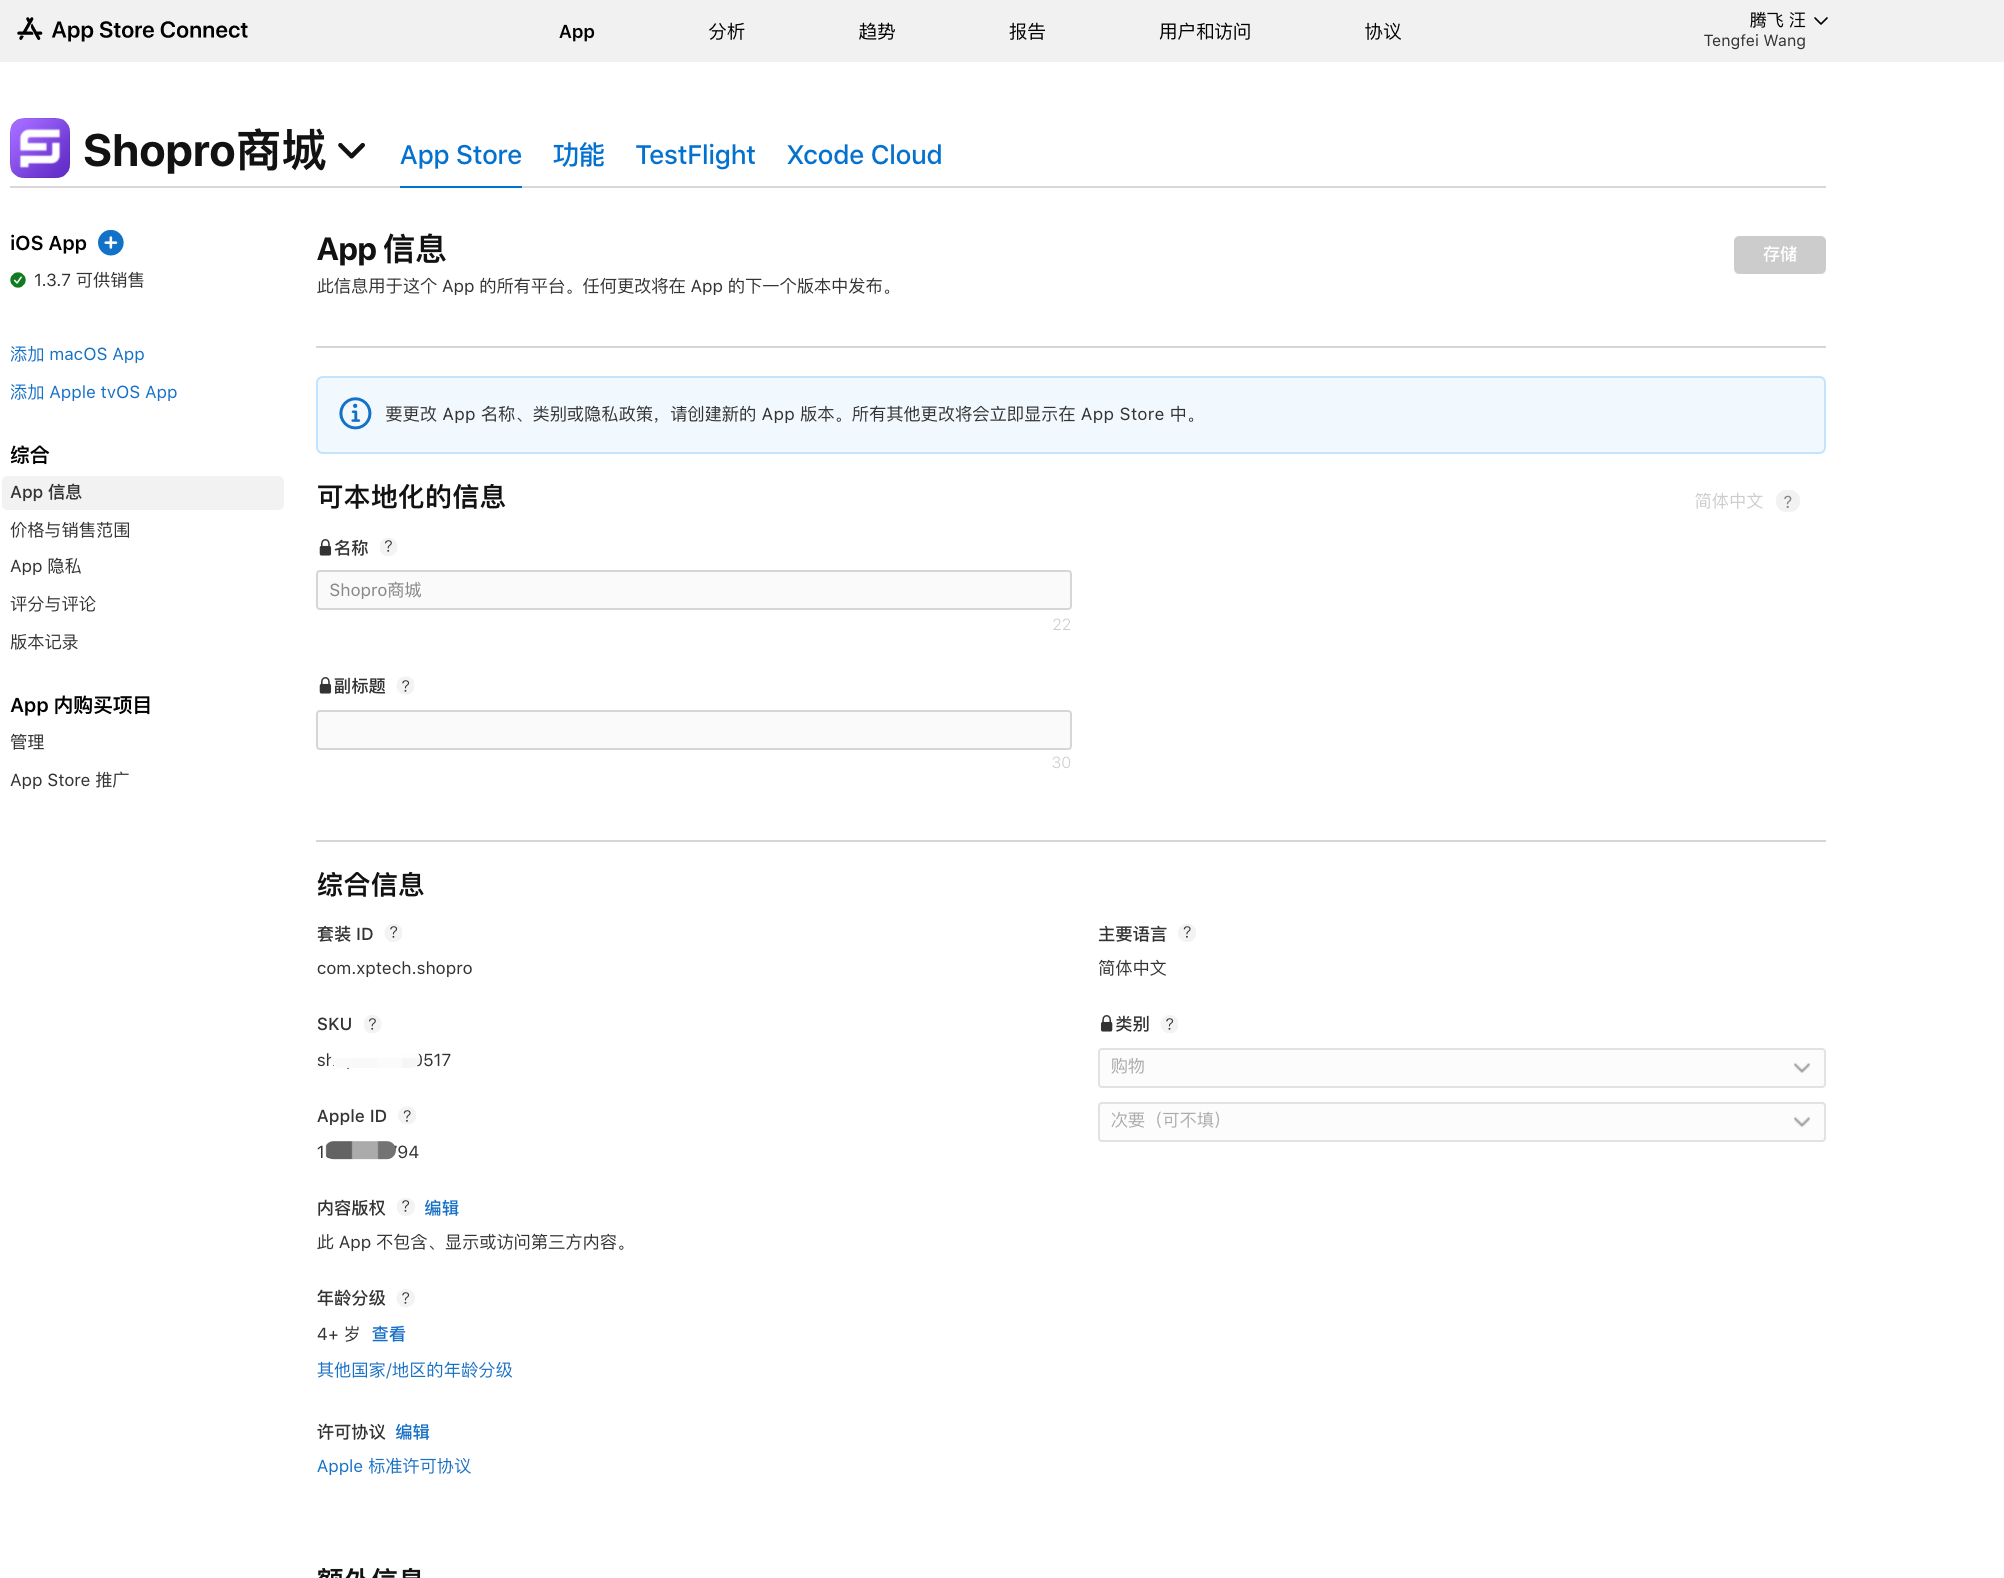The width and height of the screenshot is (2004, 1578).
Task: Select 1.3.7 可供销售 version in sidebar
Action: (88, 280)
